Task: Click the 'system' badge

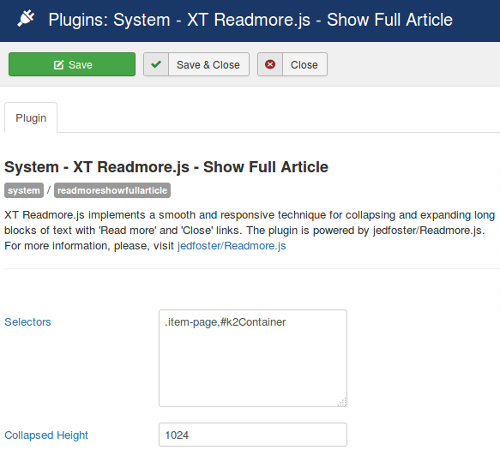Action: [24, 190]
